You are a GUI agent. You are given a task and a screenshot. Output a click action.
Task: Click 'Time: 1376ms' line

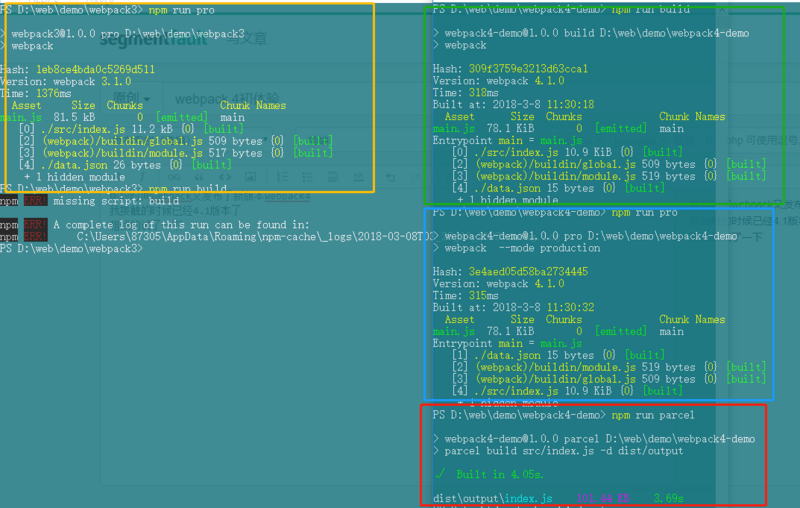[x=36, y=93]
